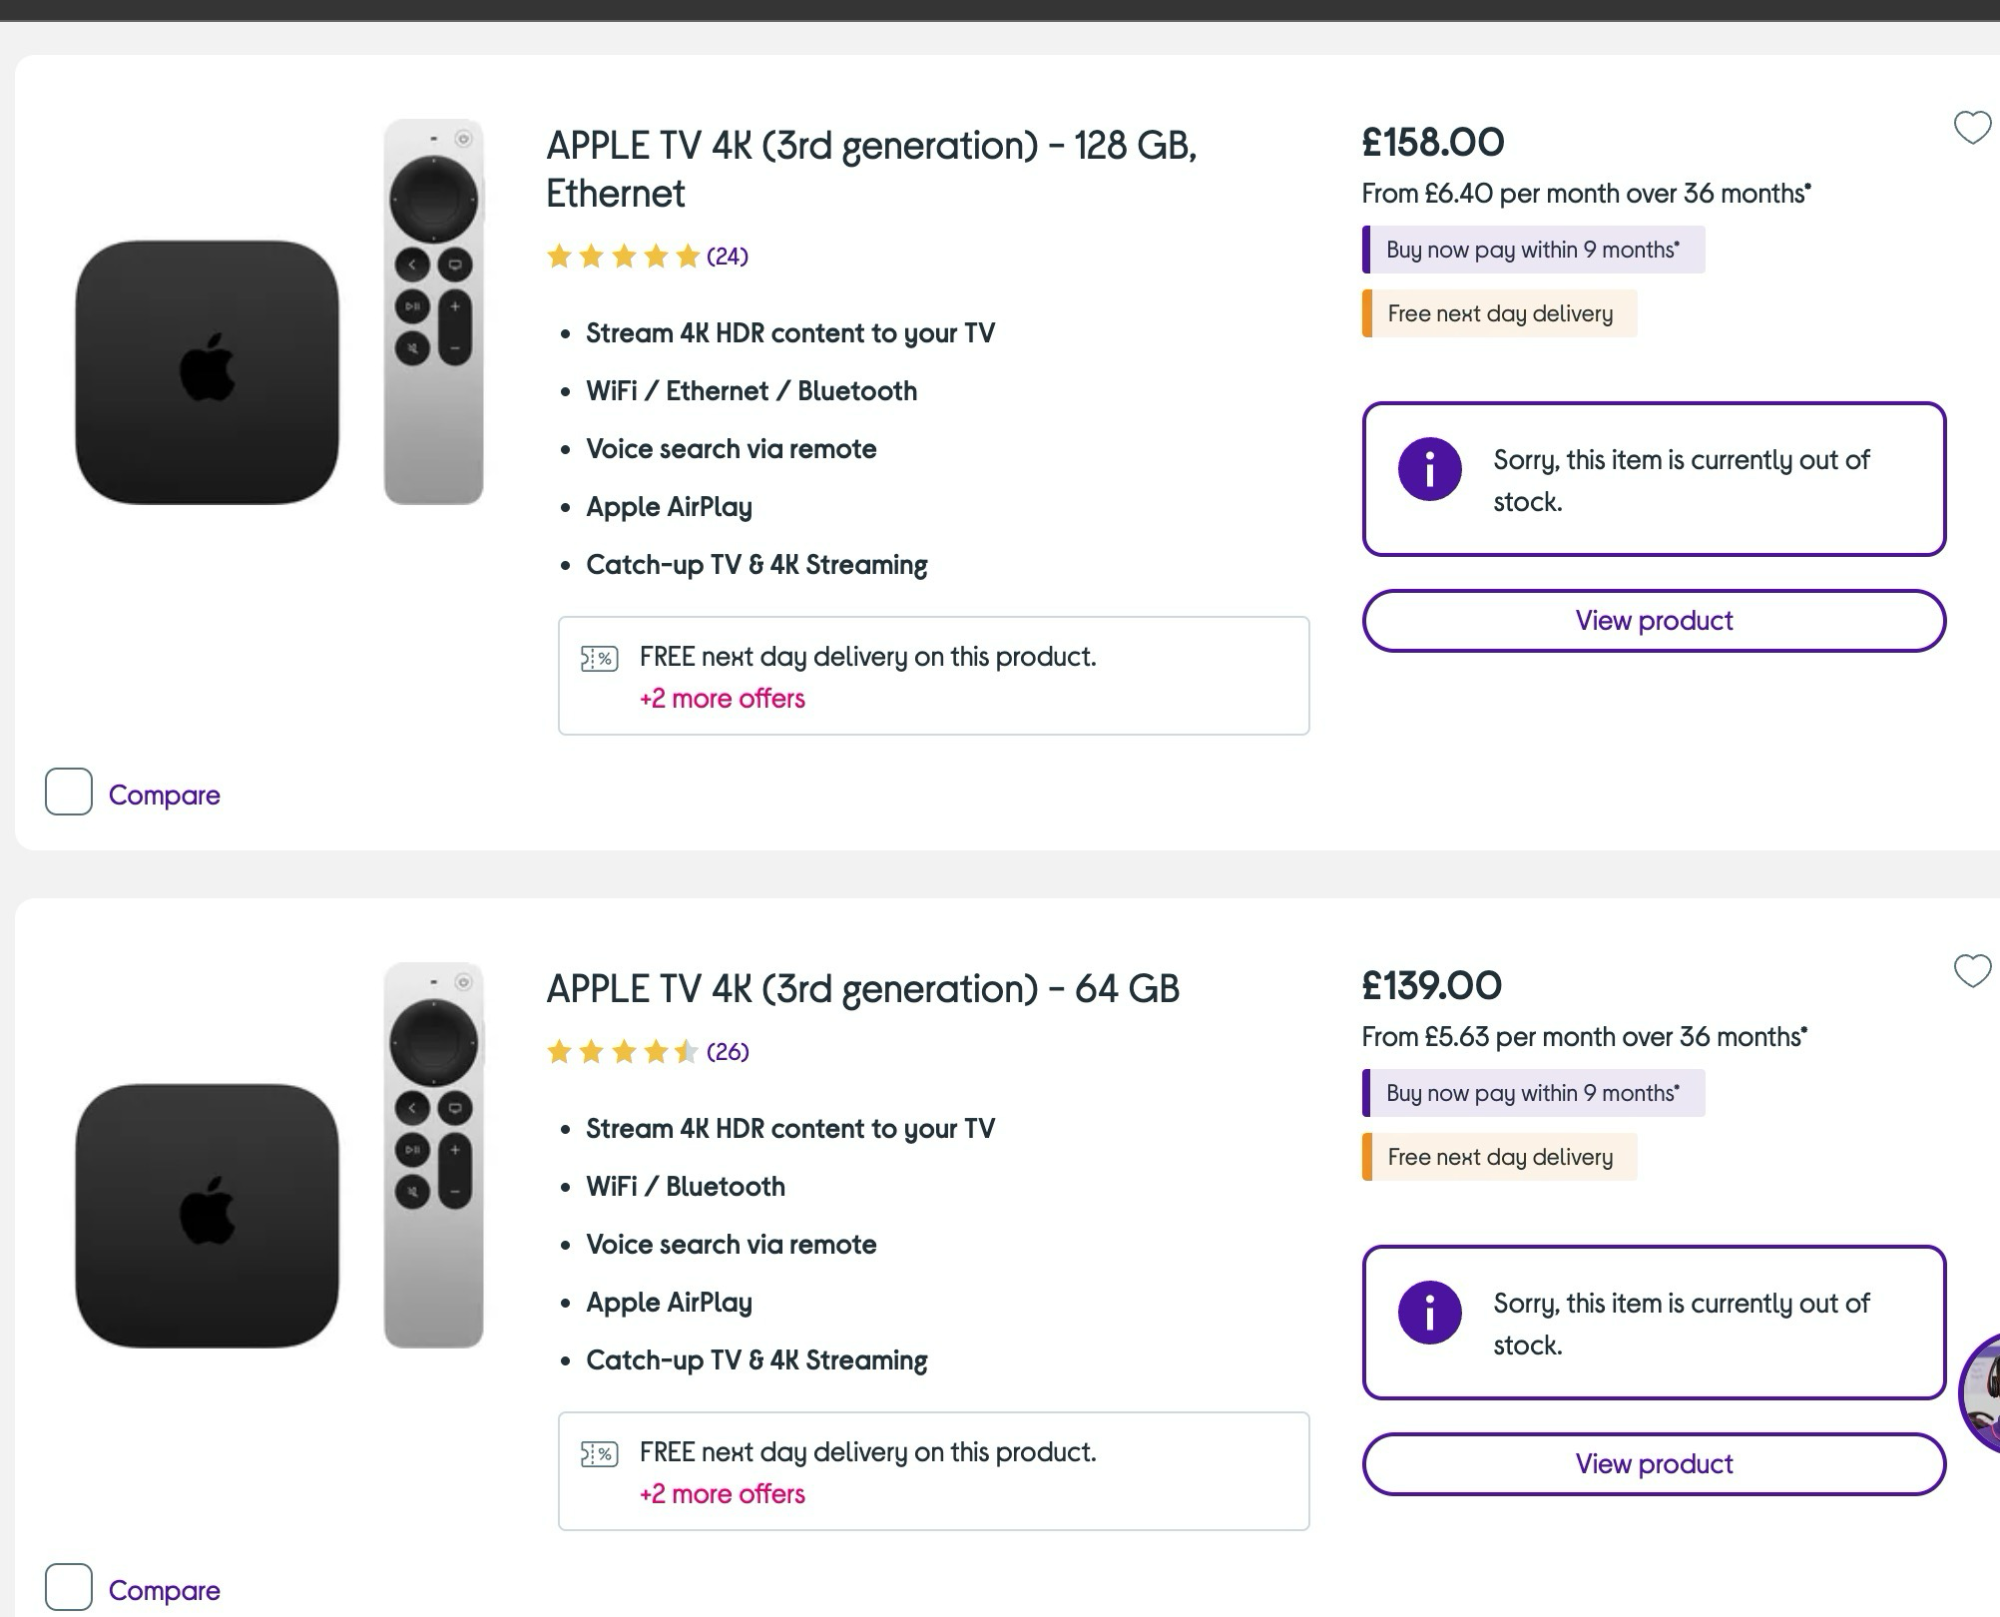Tick Compare checkbox for 128 GB Ethernet model
The width and height of the screenshot is (2000, 1617).
pyautogui.click(x=69, y=792)
